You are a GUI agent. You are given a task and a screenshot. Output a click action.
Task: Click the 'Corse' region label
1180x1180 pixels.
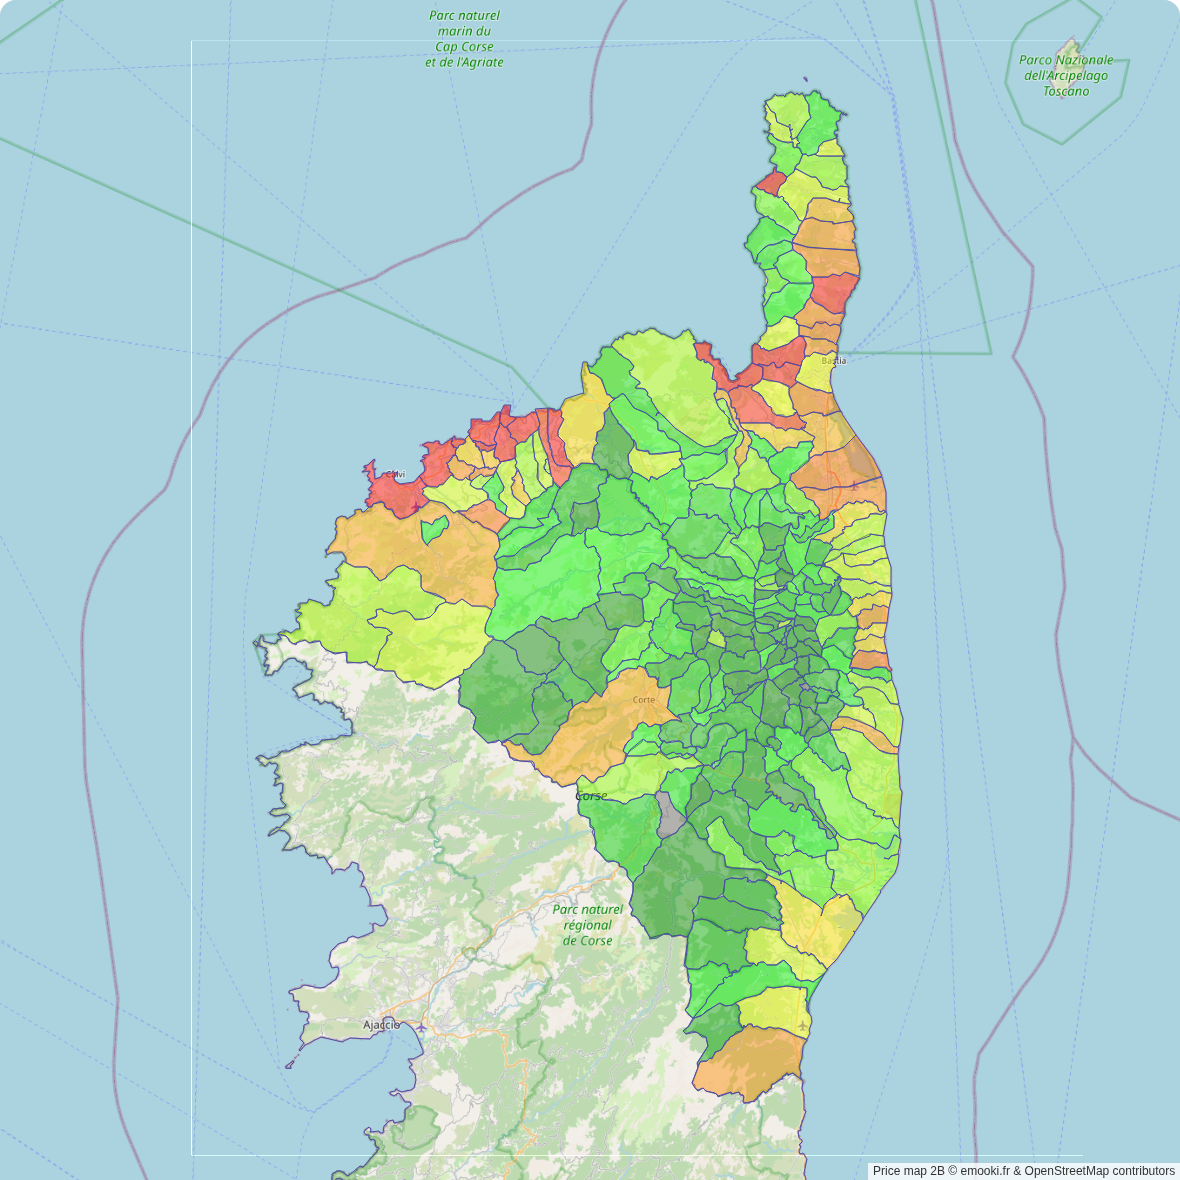tap(591, 796)
